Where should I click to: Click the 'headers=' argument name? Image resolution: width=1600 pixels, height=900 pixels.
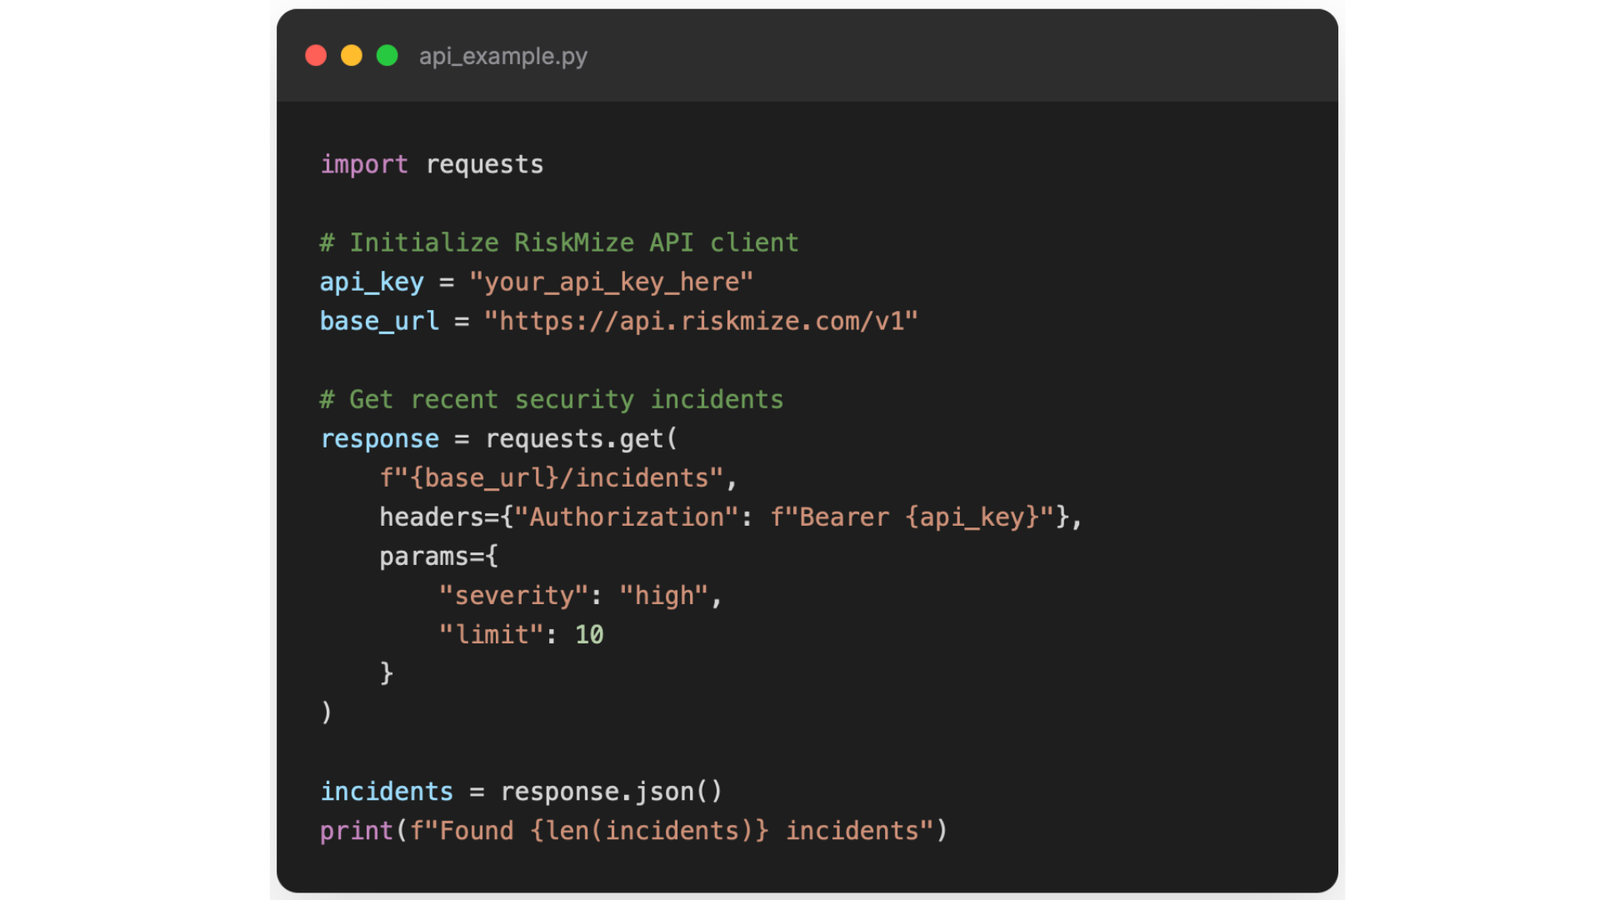coord(439,517)
